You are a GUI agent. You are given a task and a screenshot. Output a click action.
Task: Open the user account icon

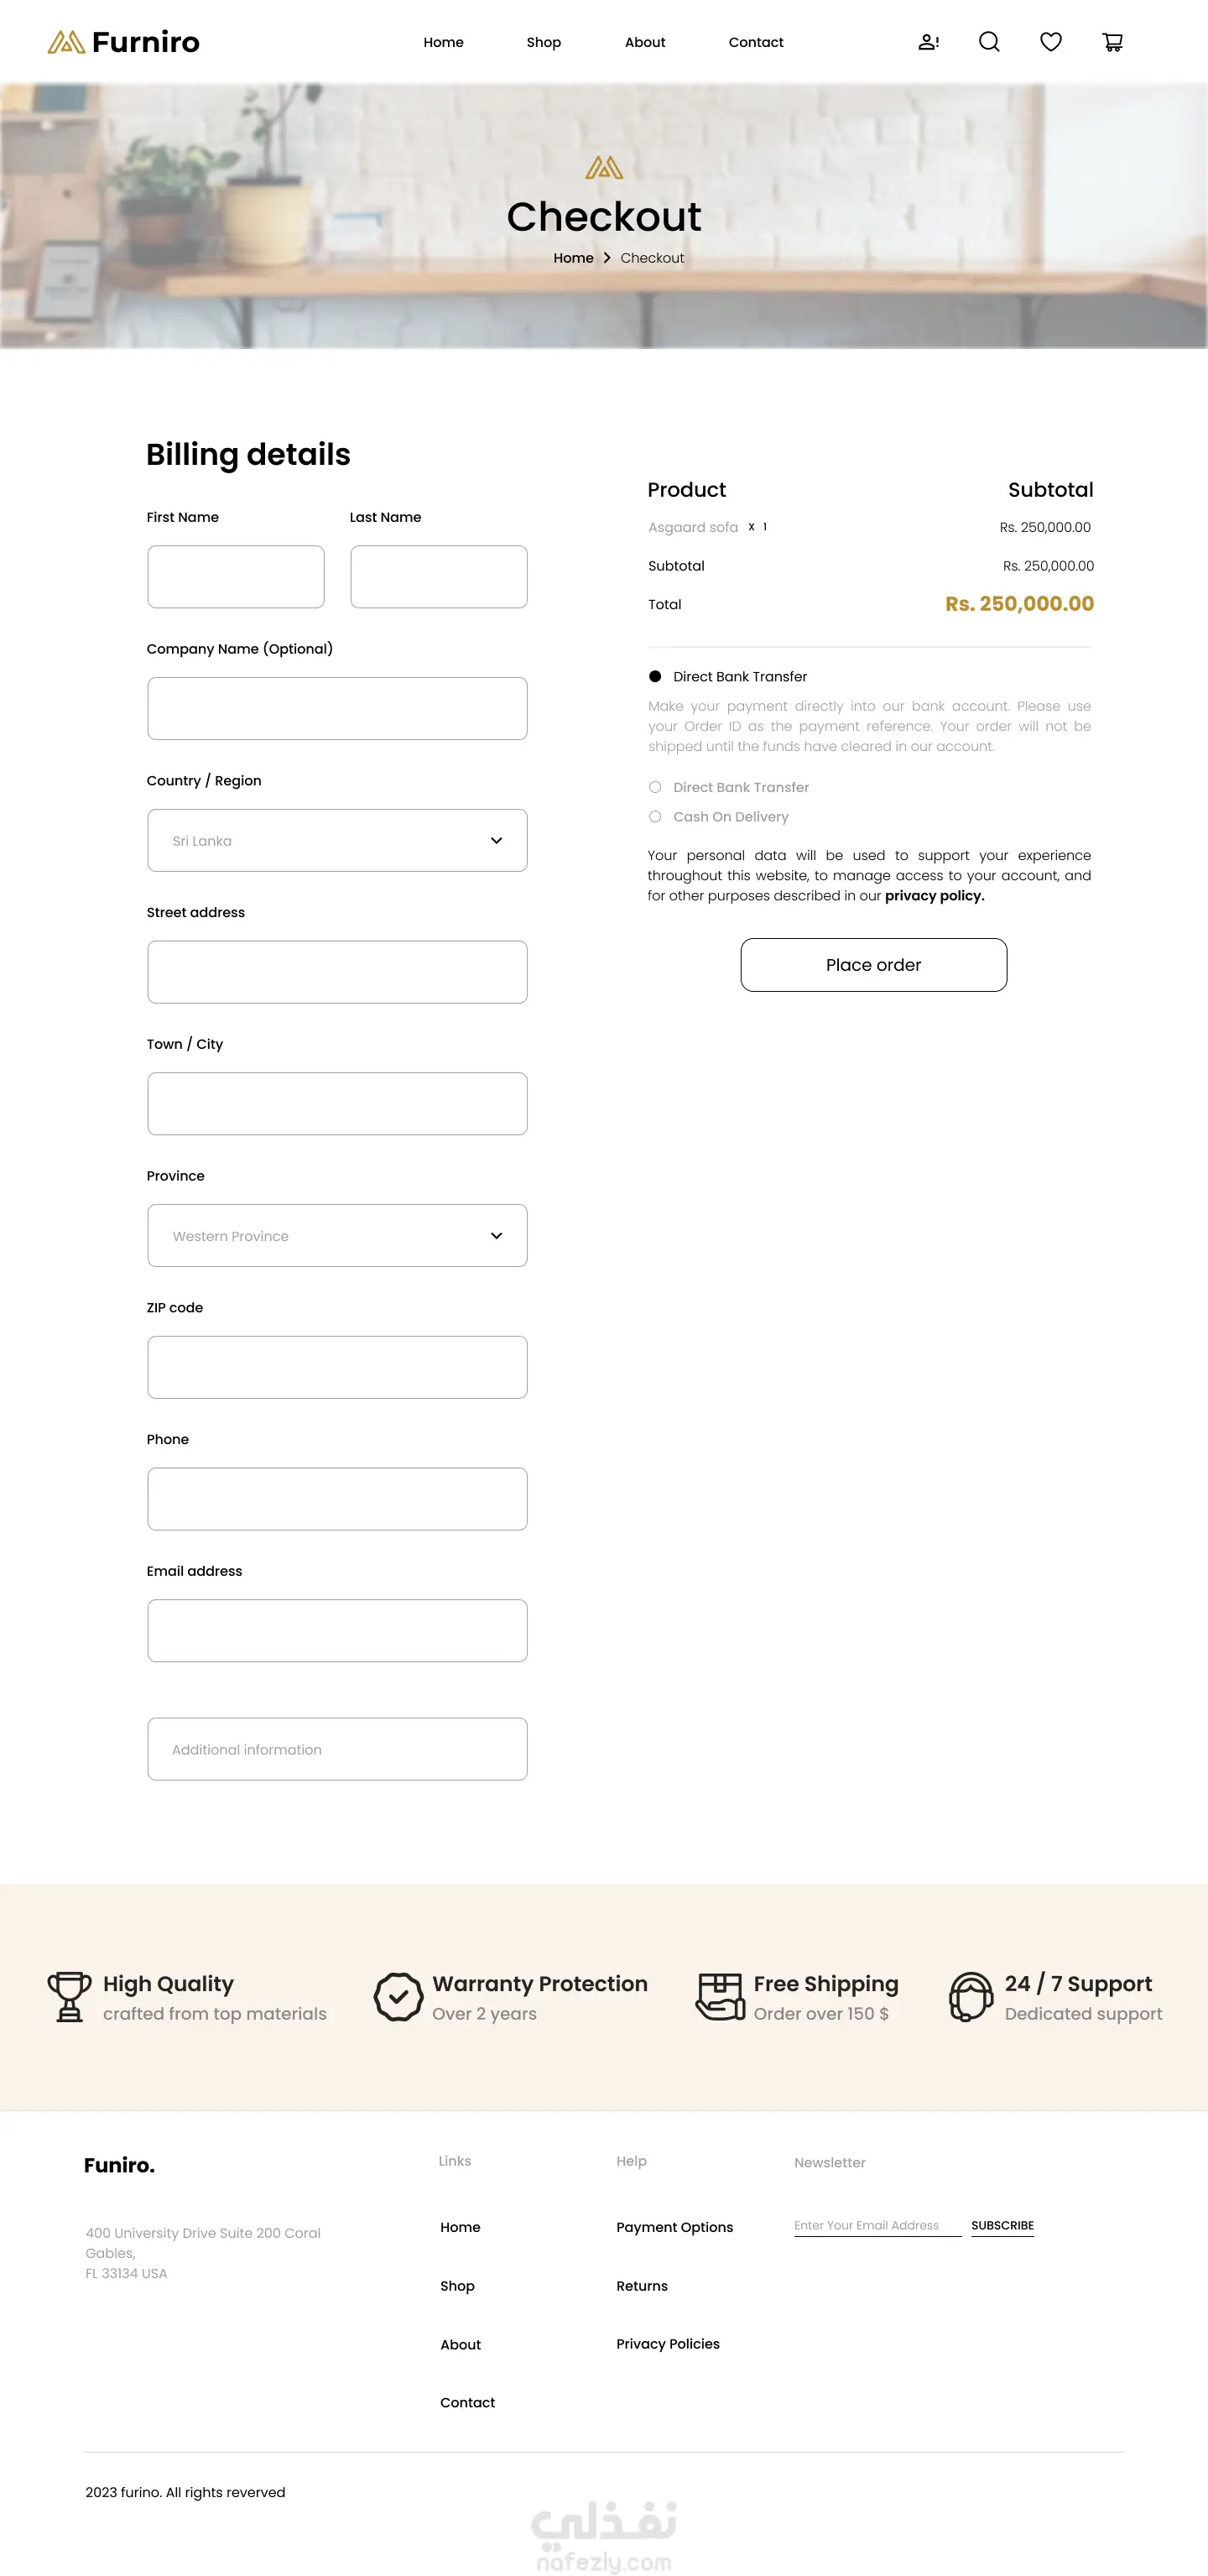928,42
